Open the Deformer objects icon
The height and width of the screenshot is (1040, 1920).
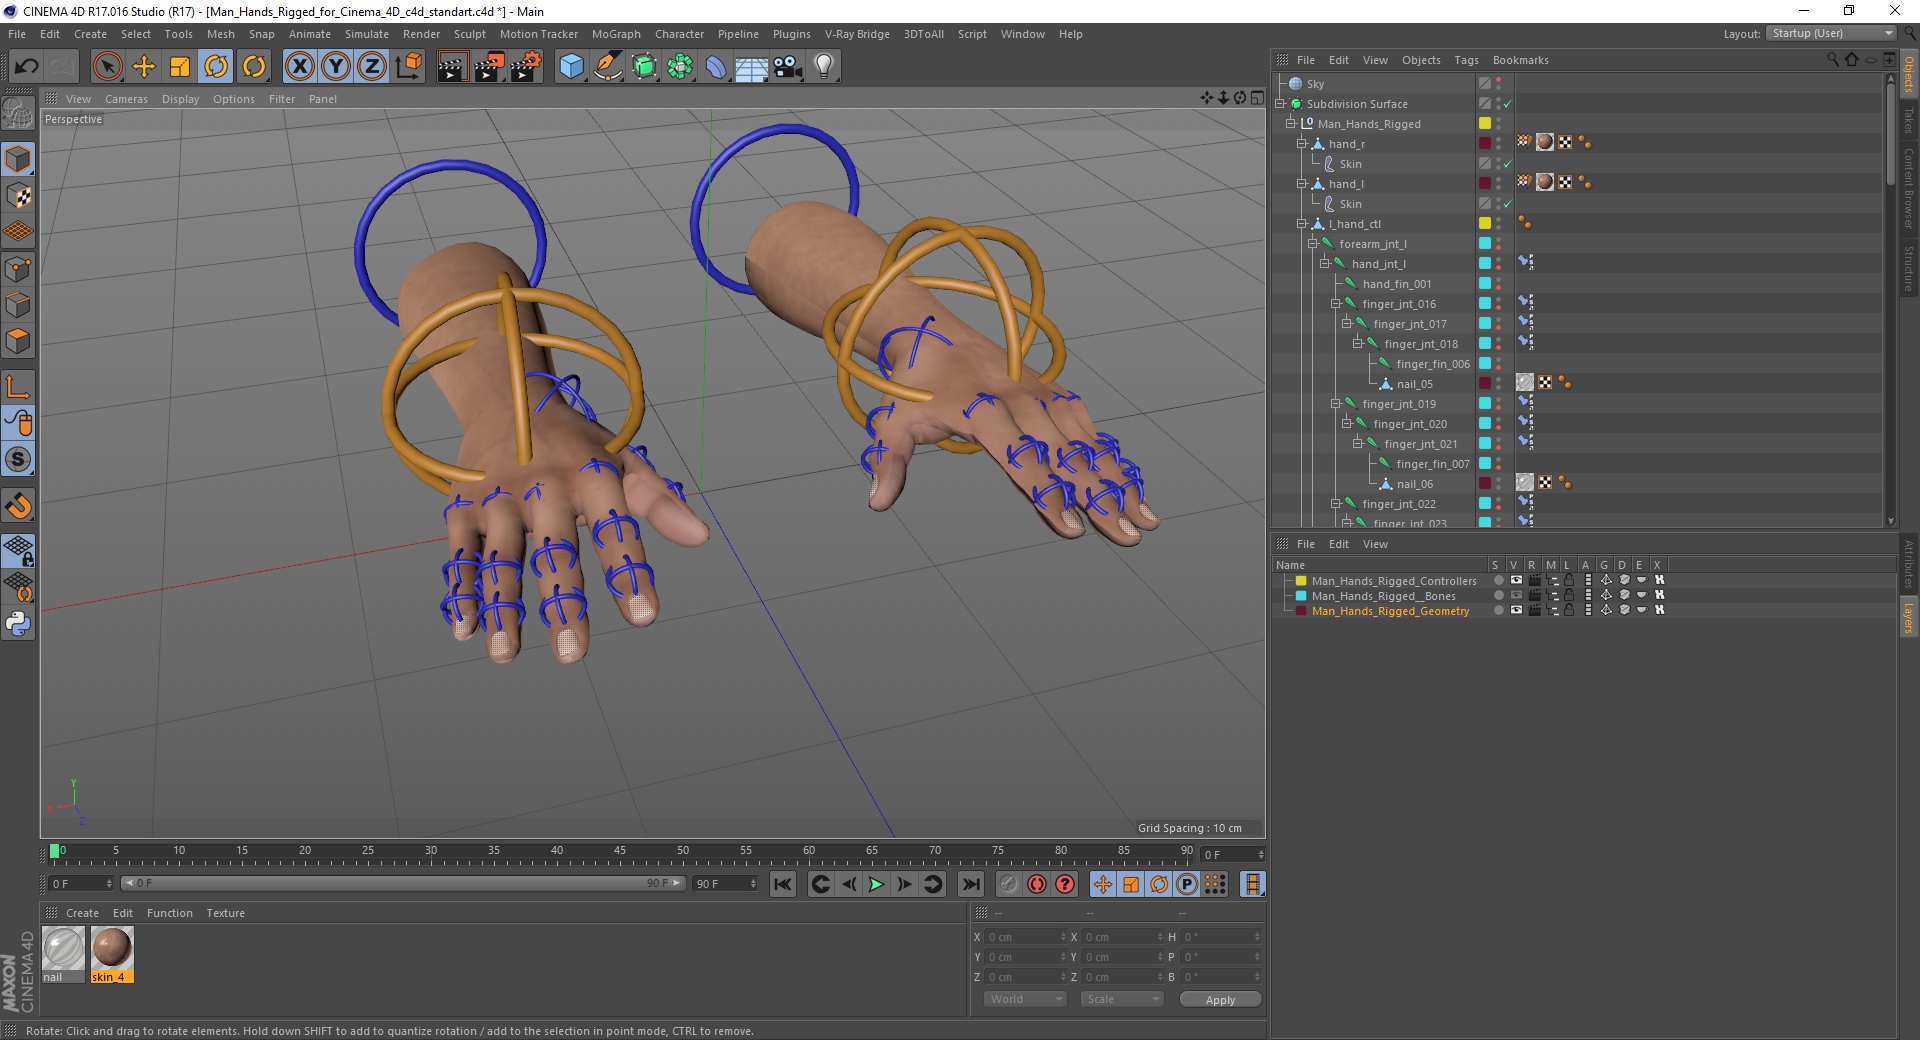[716, 67]
